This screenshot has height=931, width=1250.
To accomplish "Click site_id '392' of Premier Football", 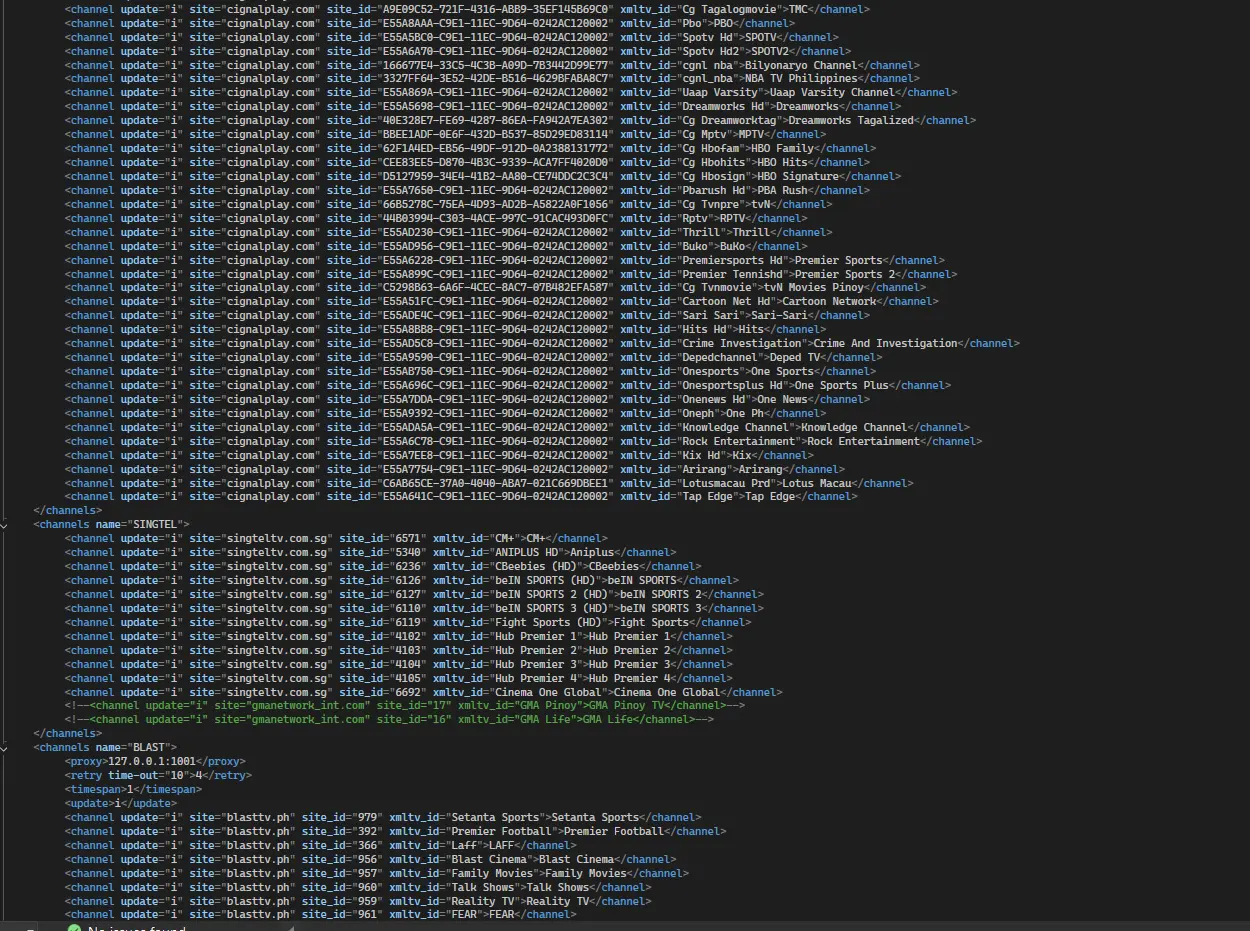I will pyautogui.click(x=367, y=831).
